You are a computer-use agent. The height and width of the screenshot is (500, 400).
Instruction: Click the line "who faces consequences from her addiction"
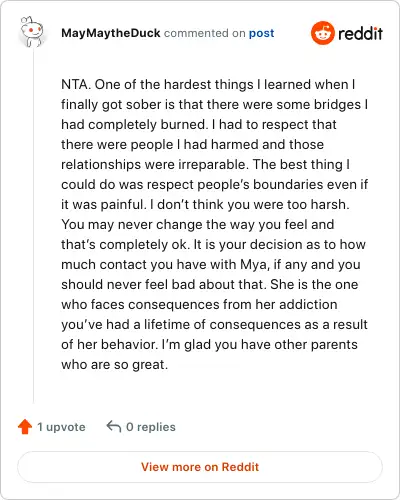(199, 305)
